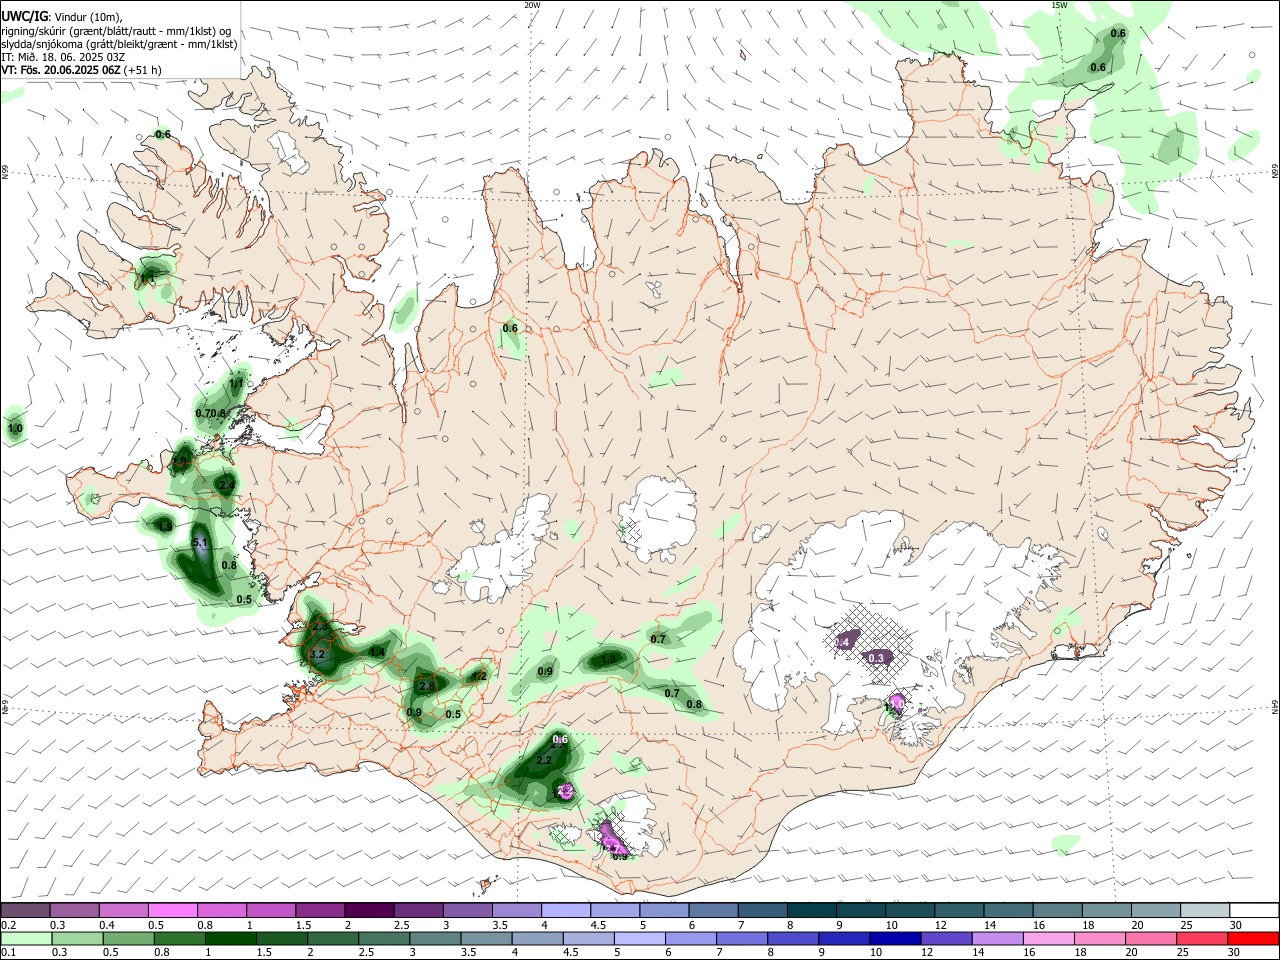Click the '3.2' precipitation value on the map
1280x960 pixels.
(x=318, y=655)
